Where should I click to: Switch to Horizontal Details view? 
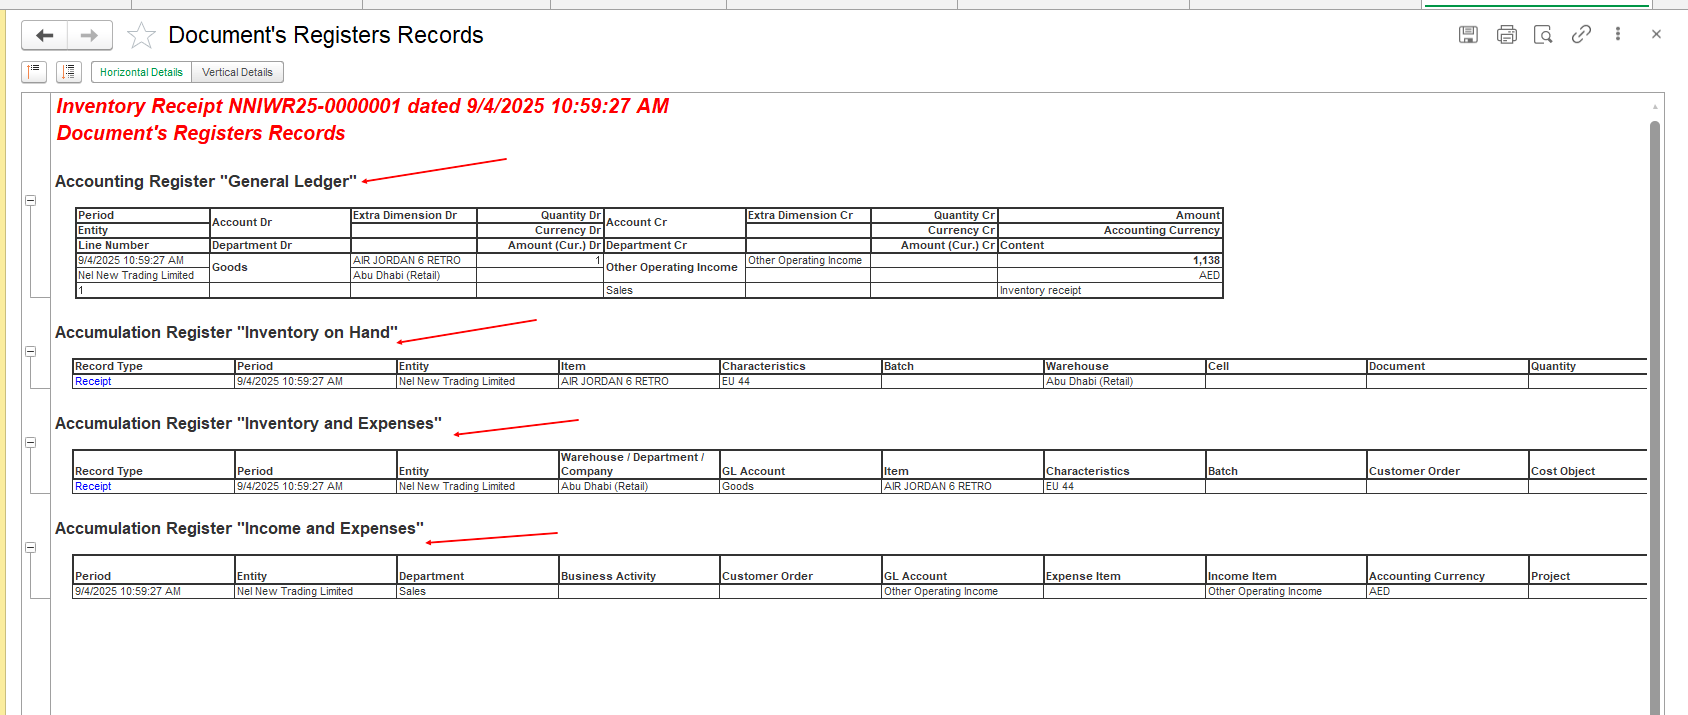(141, 72)
